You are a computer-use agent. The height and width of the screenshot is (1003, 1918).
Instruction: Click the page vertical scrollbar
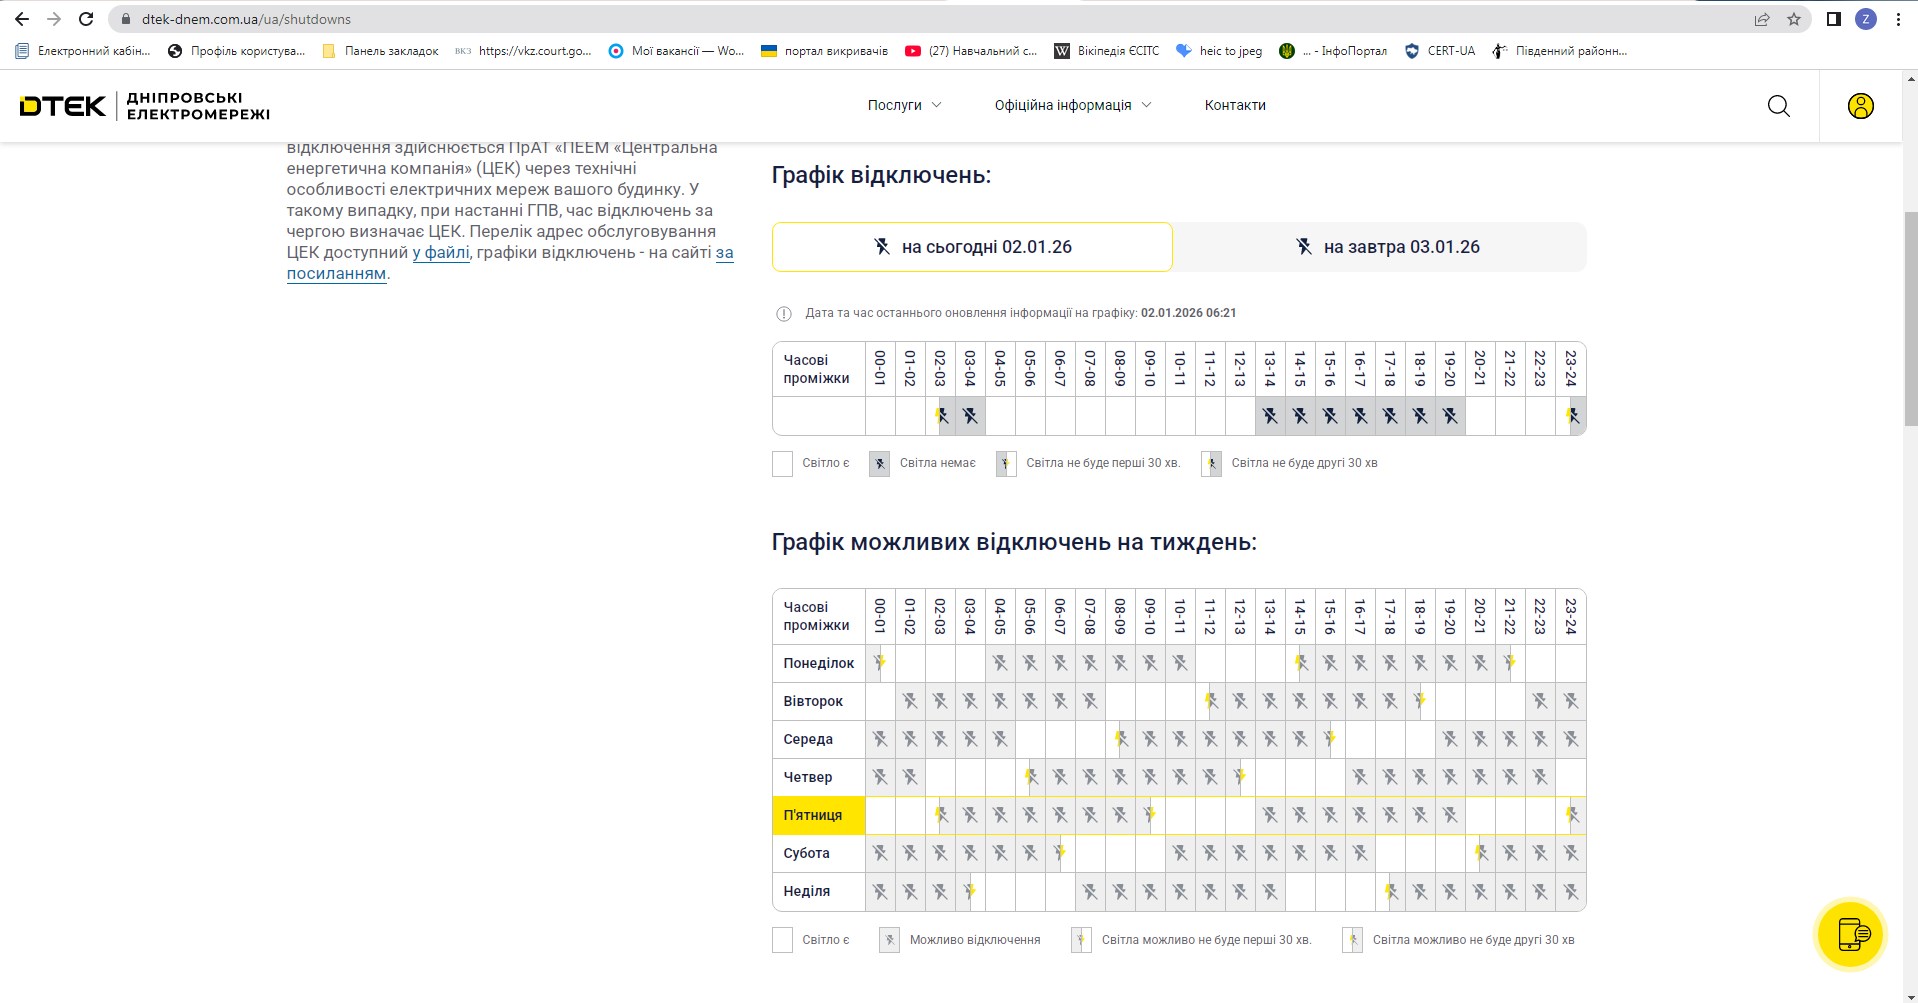click(1910, 320)
